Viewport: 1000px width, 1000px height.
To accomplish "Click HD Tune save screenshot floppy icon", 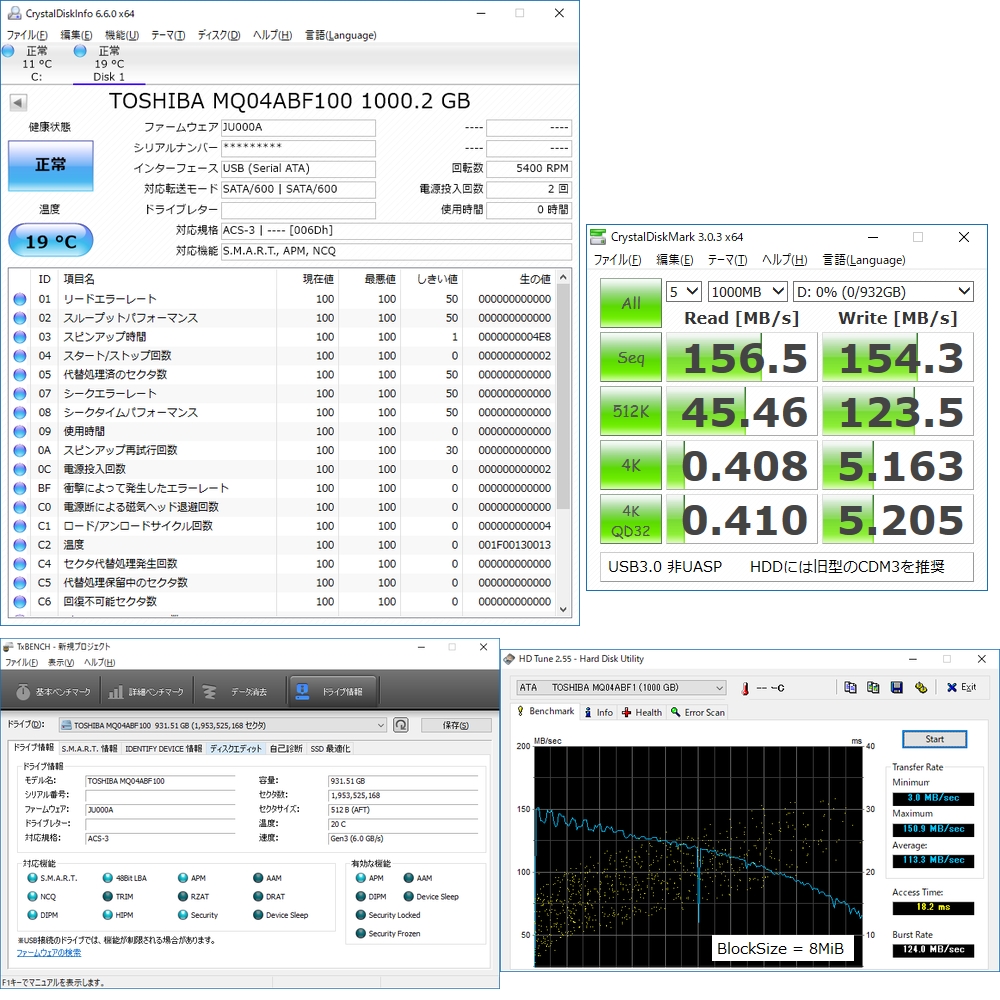I will point(897,687).
